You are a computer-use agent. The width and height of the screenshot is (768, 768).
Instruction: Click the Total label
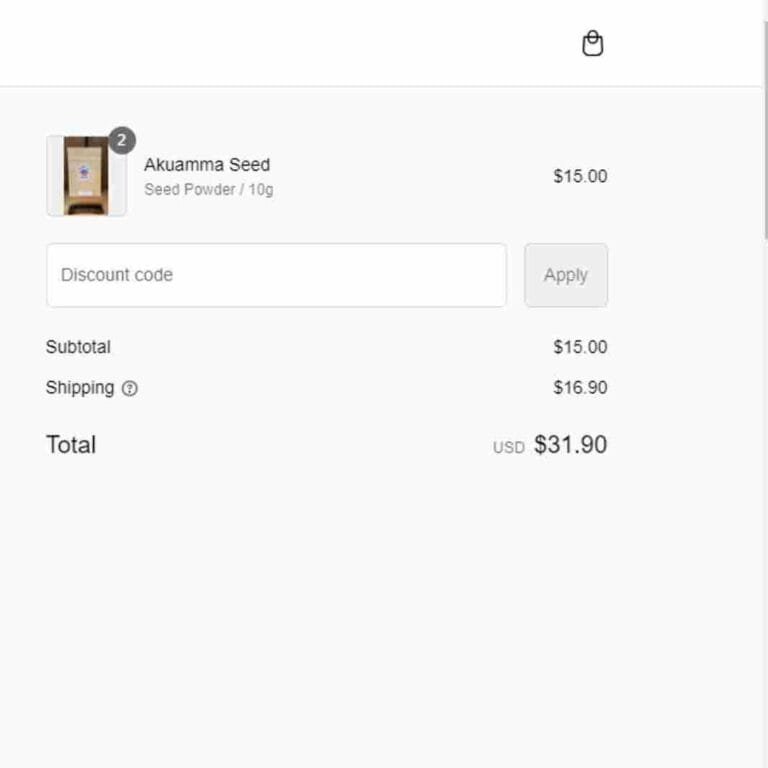[71, 445]
